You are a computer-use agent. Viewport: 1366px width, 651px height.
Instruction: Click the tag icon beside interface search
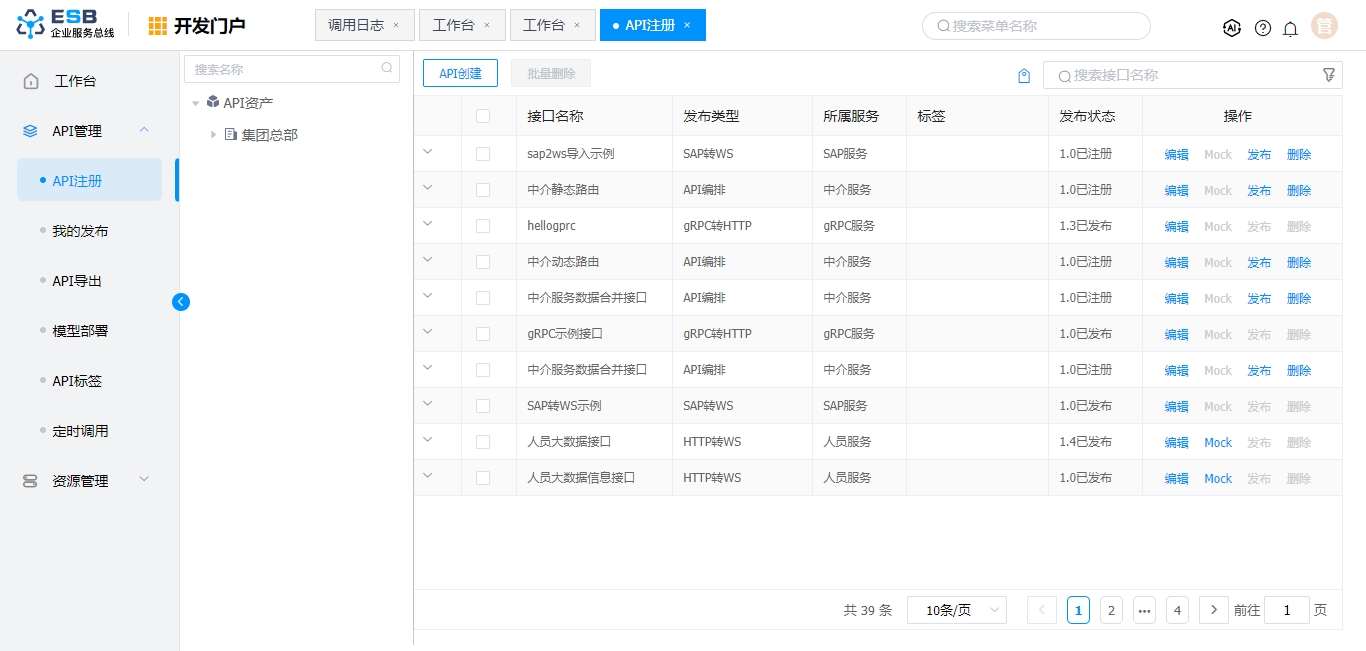[x=1024, y=76]
